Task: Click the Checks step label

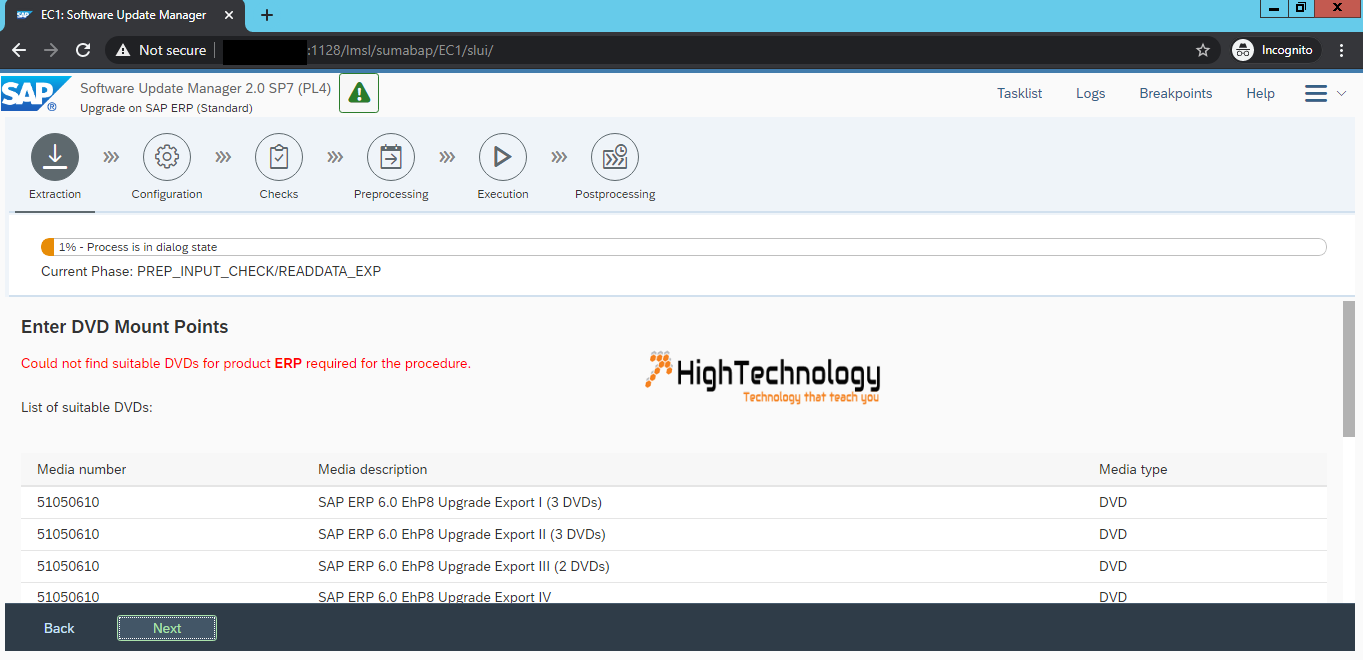Action: pos(279,194)
